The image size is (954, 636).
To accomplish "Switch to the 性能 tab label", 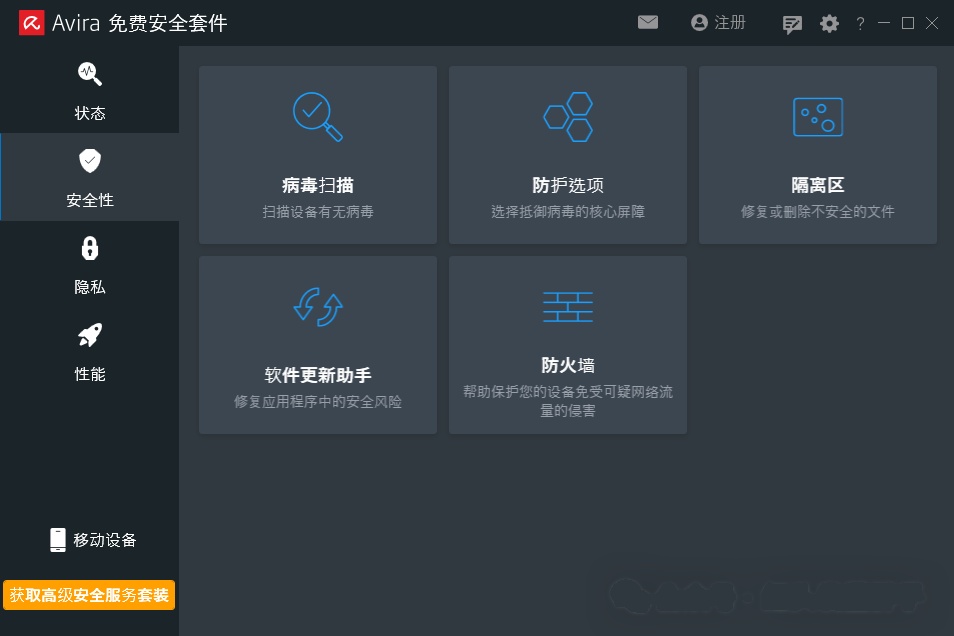I will 90,374.
